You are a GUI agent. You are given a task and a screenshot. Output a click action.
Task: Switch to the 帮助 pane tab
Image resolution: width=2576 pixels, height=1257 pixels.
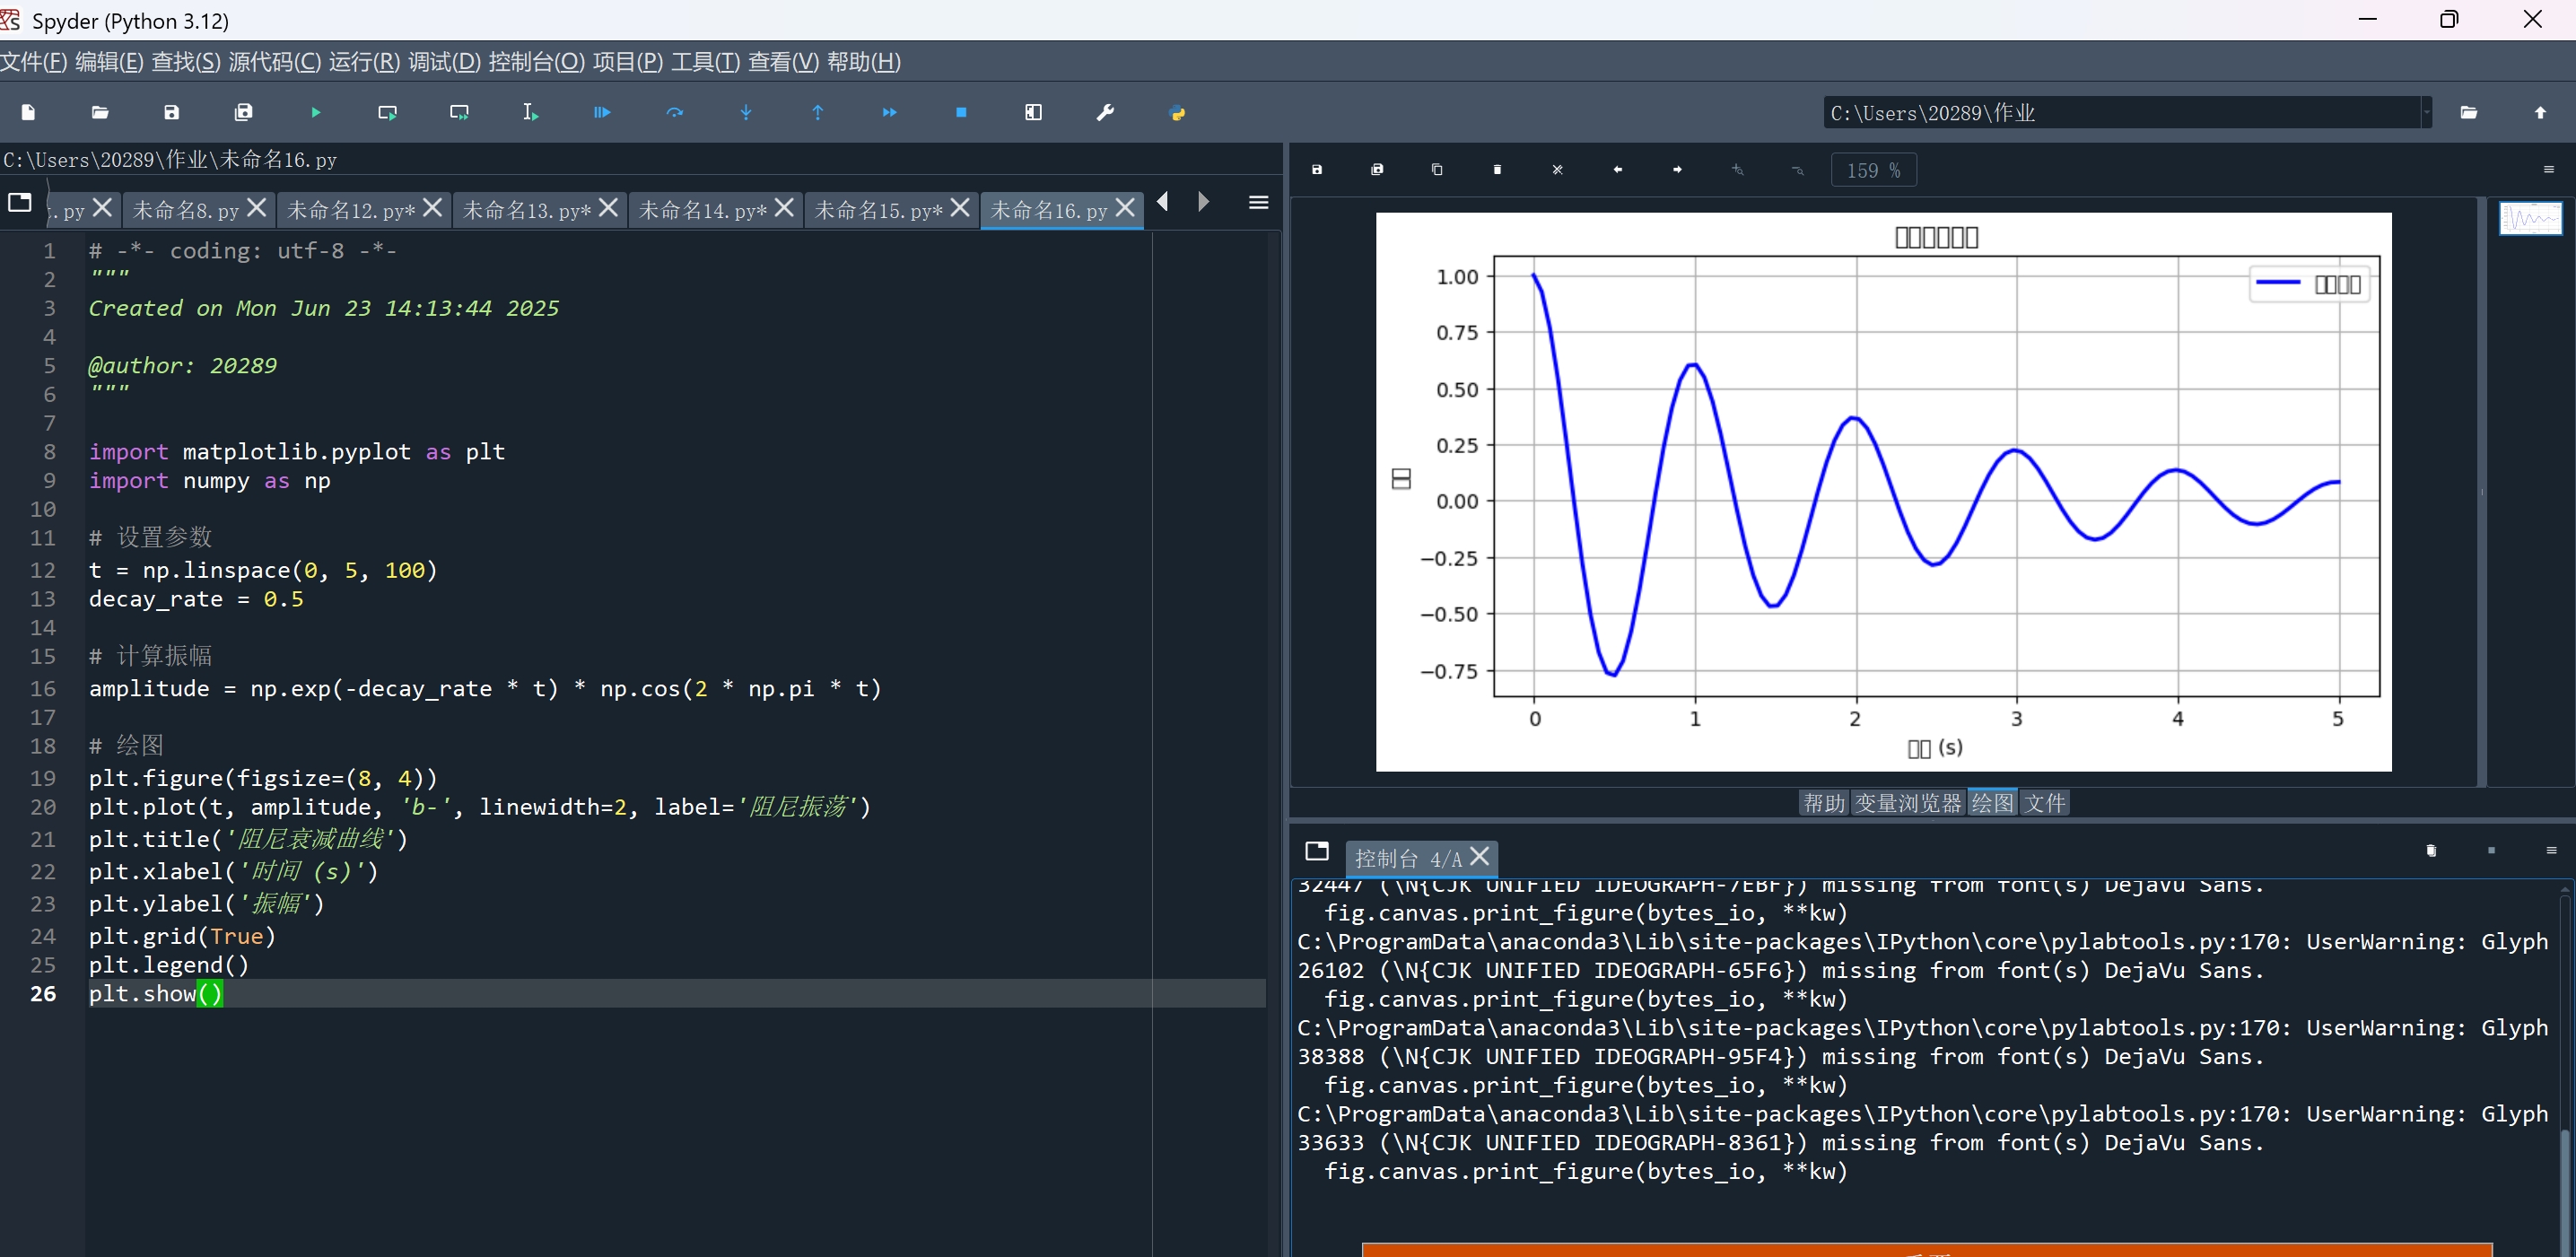click(1823, 803)
